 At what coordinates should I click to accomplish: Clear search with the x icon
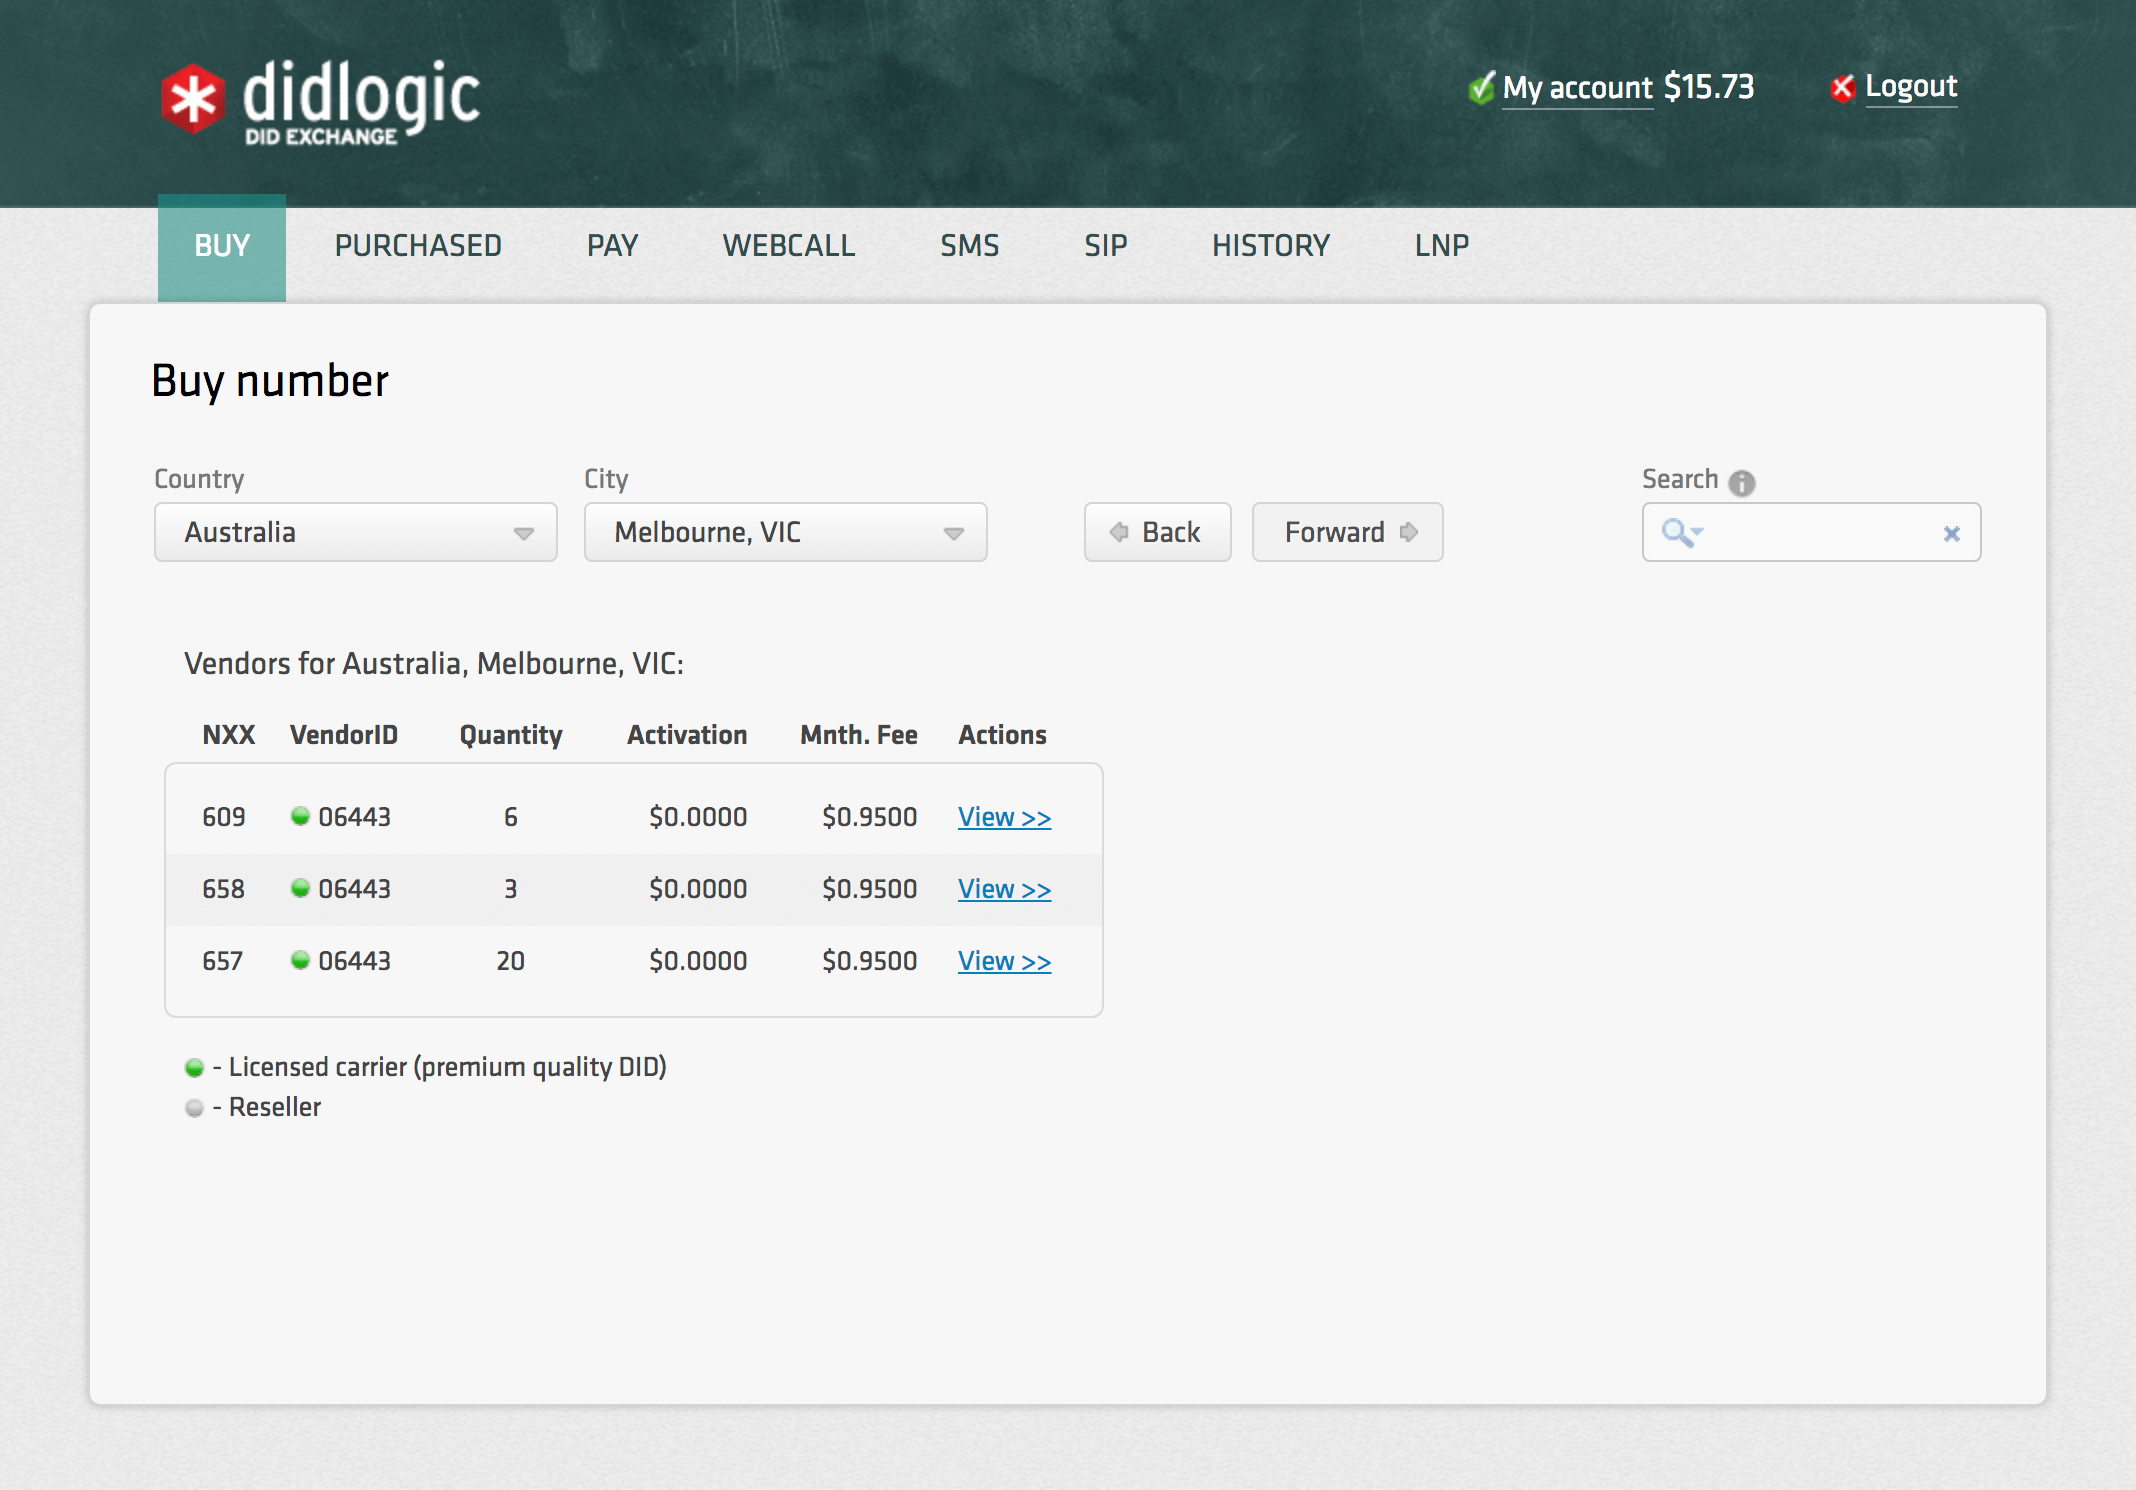1951,534
